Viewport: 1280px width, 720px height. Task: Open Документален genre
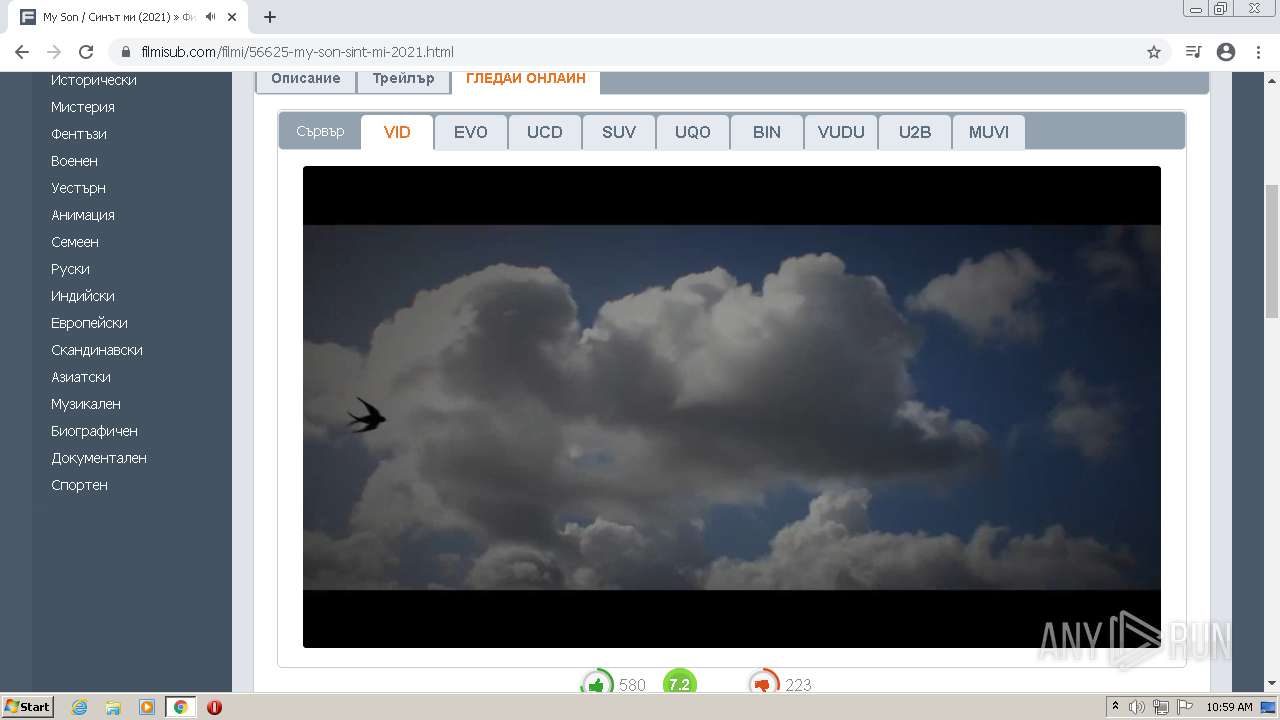[99, 458]
